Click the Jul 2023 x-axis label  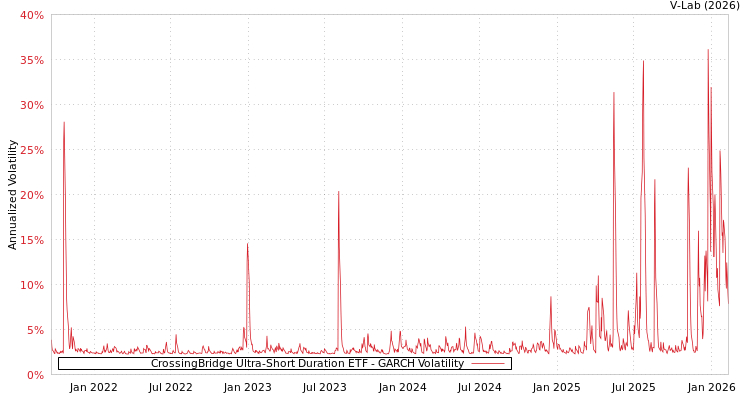[325, 387]
